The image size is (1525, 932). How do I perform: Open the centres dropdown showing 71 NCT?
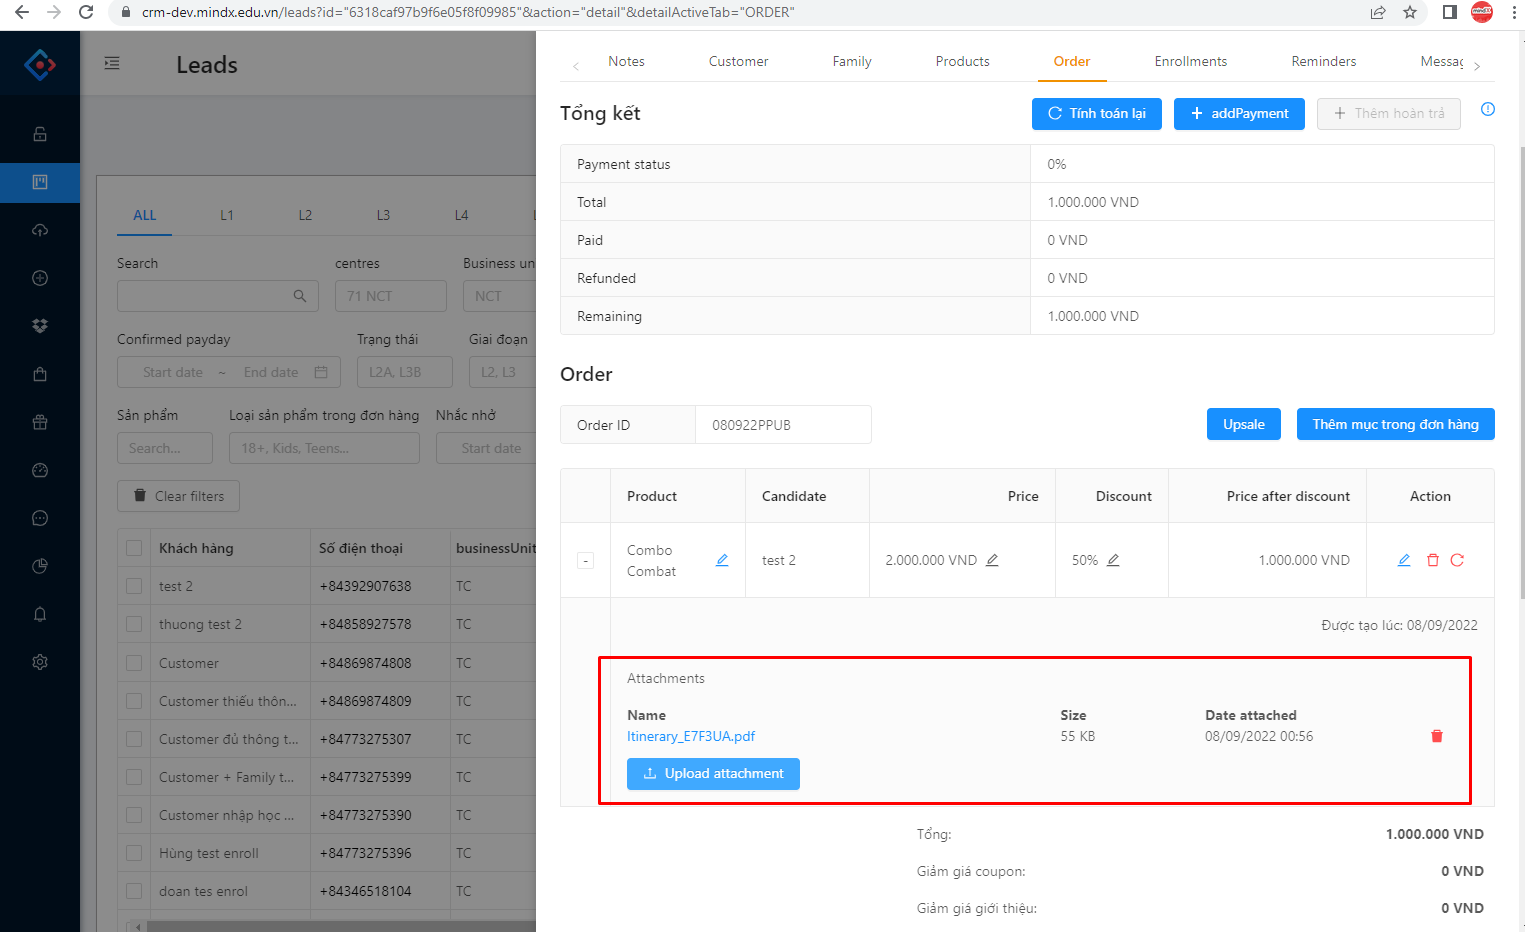point(390,296)
